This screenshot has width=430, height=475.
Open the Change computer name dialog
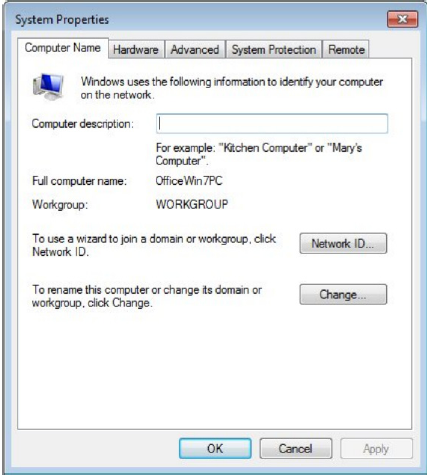[343, 294]
